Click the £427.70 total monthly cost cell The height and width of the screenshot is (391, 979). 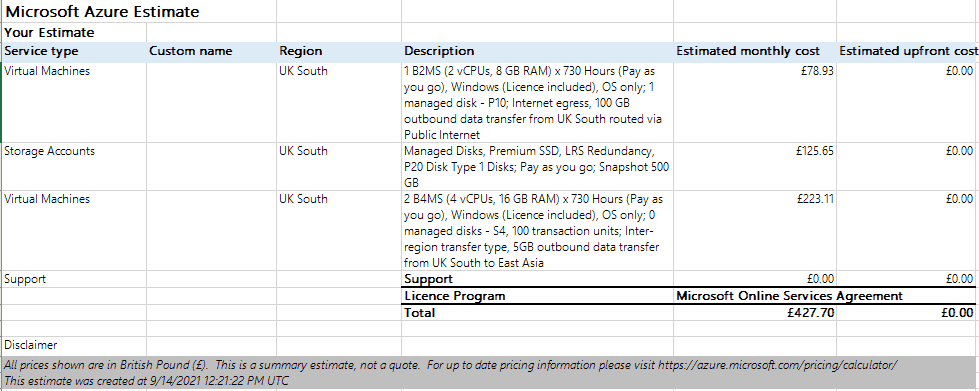tap(755, 312)
